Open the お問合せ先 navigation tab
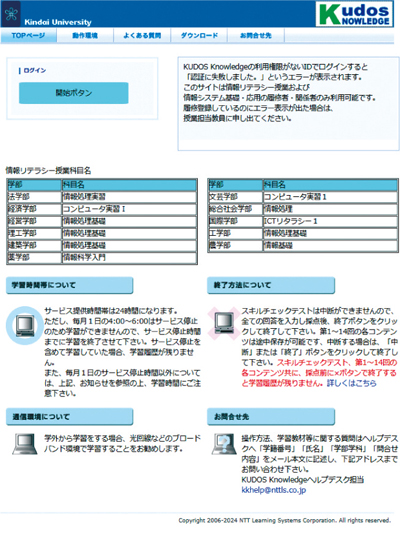Image resolution: width=400 pixels, height=540 pixels. (256, 35)
